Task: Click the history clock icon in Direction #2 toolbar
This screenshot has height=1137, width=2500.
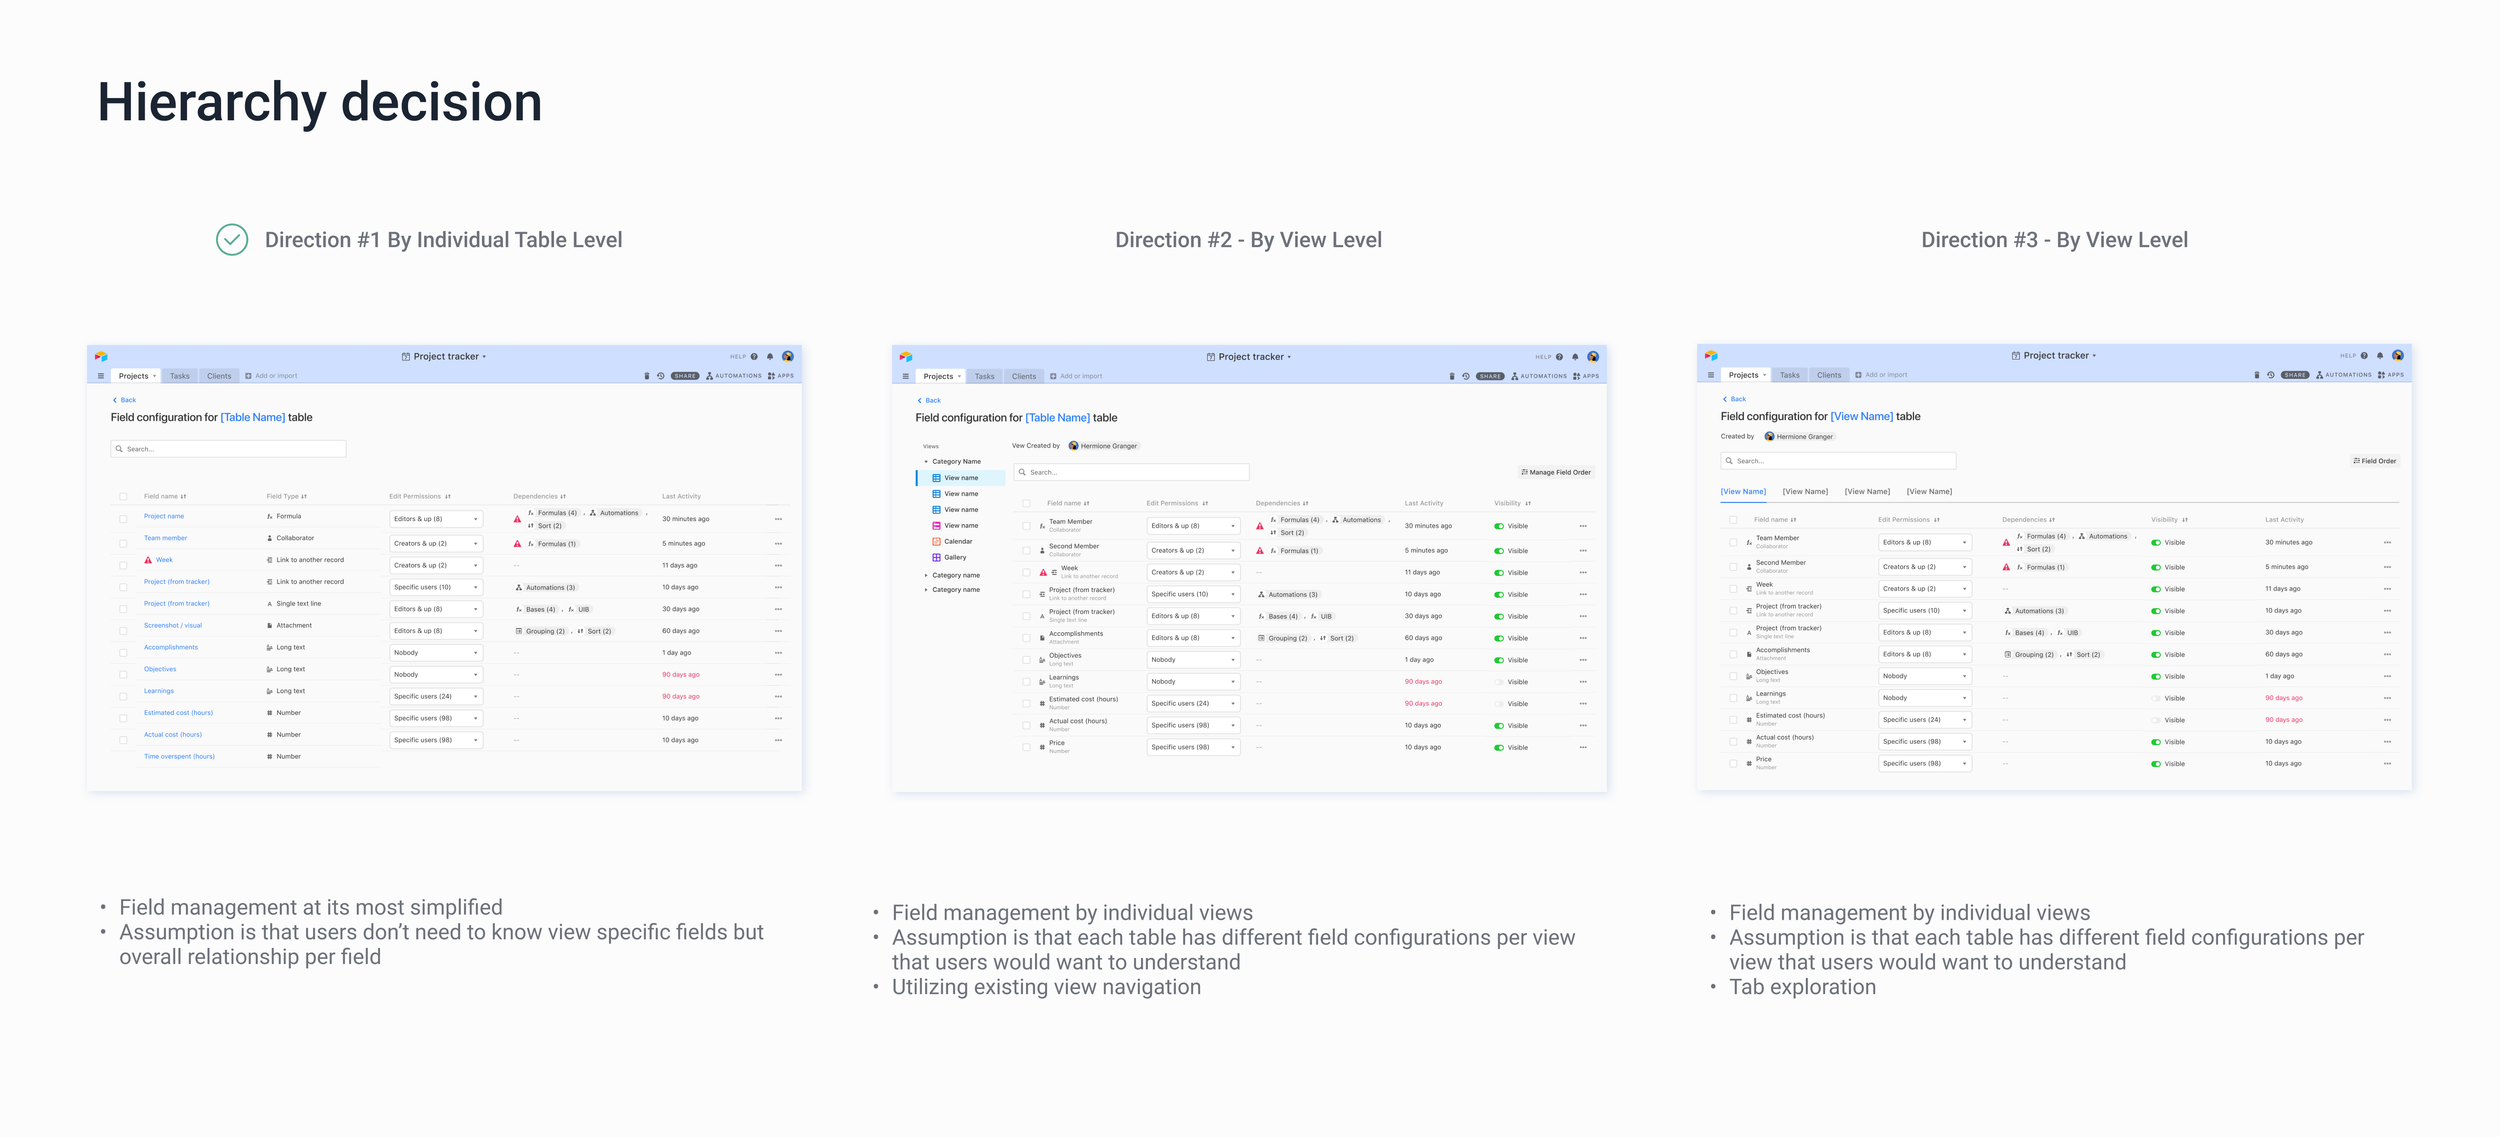Action: (x=1466, y=377)
